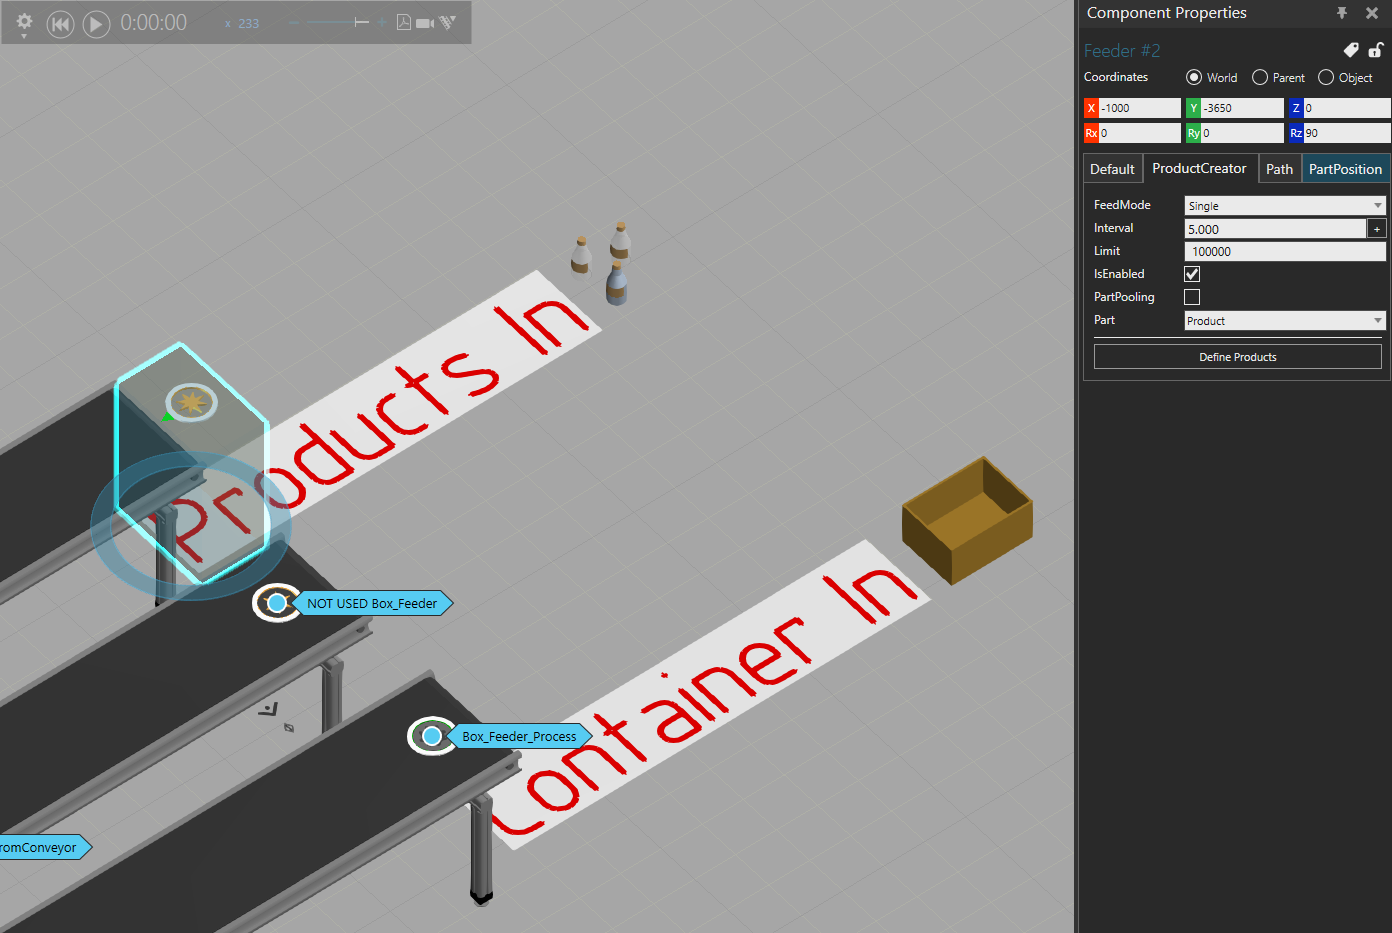The height and width of the screenshot is (933, 1392).
Task: Pin the Component Properties panel
Action: [x=1342, y=13]
